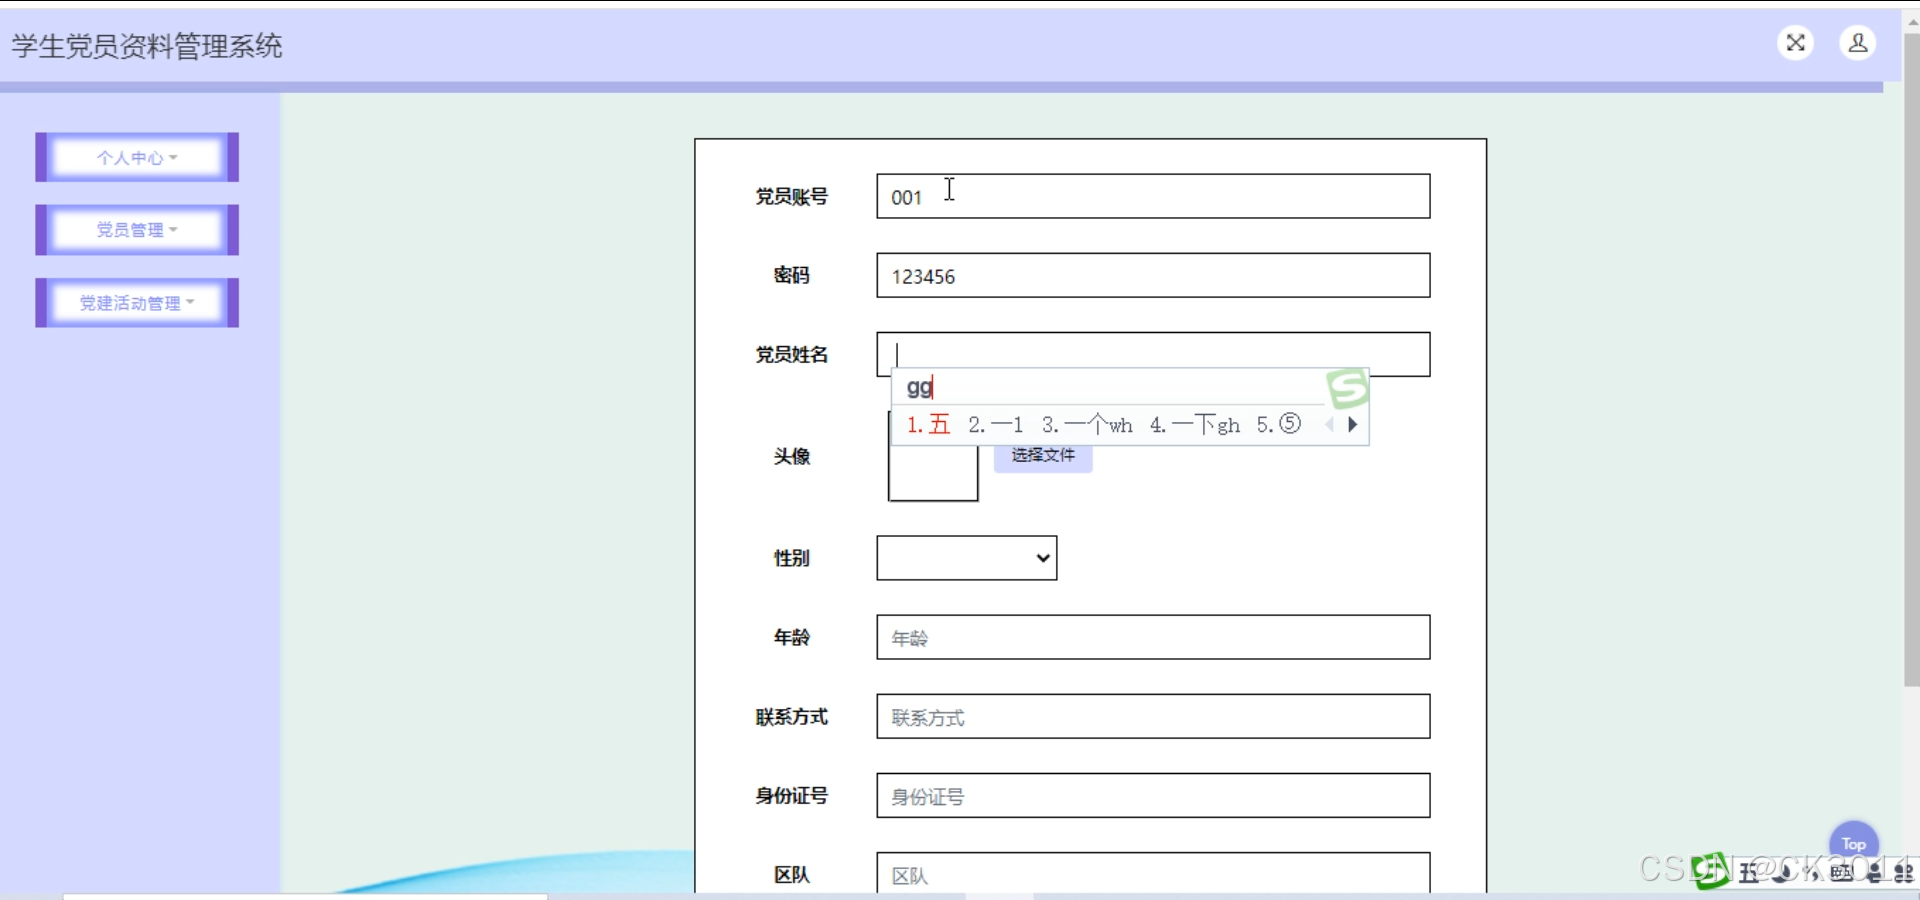Select IME candidate 4 一下
The width and height of the screenshot is (1920, 900).
click(1195, 424)
